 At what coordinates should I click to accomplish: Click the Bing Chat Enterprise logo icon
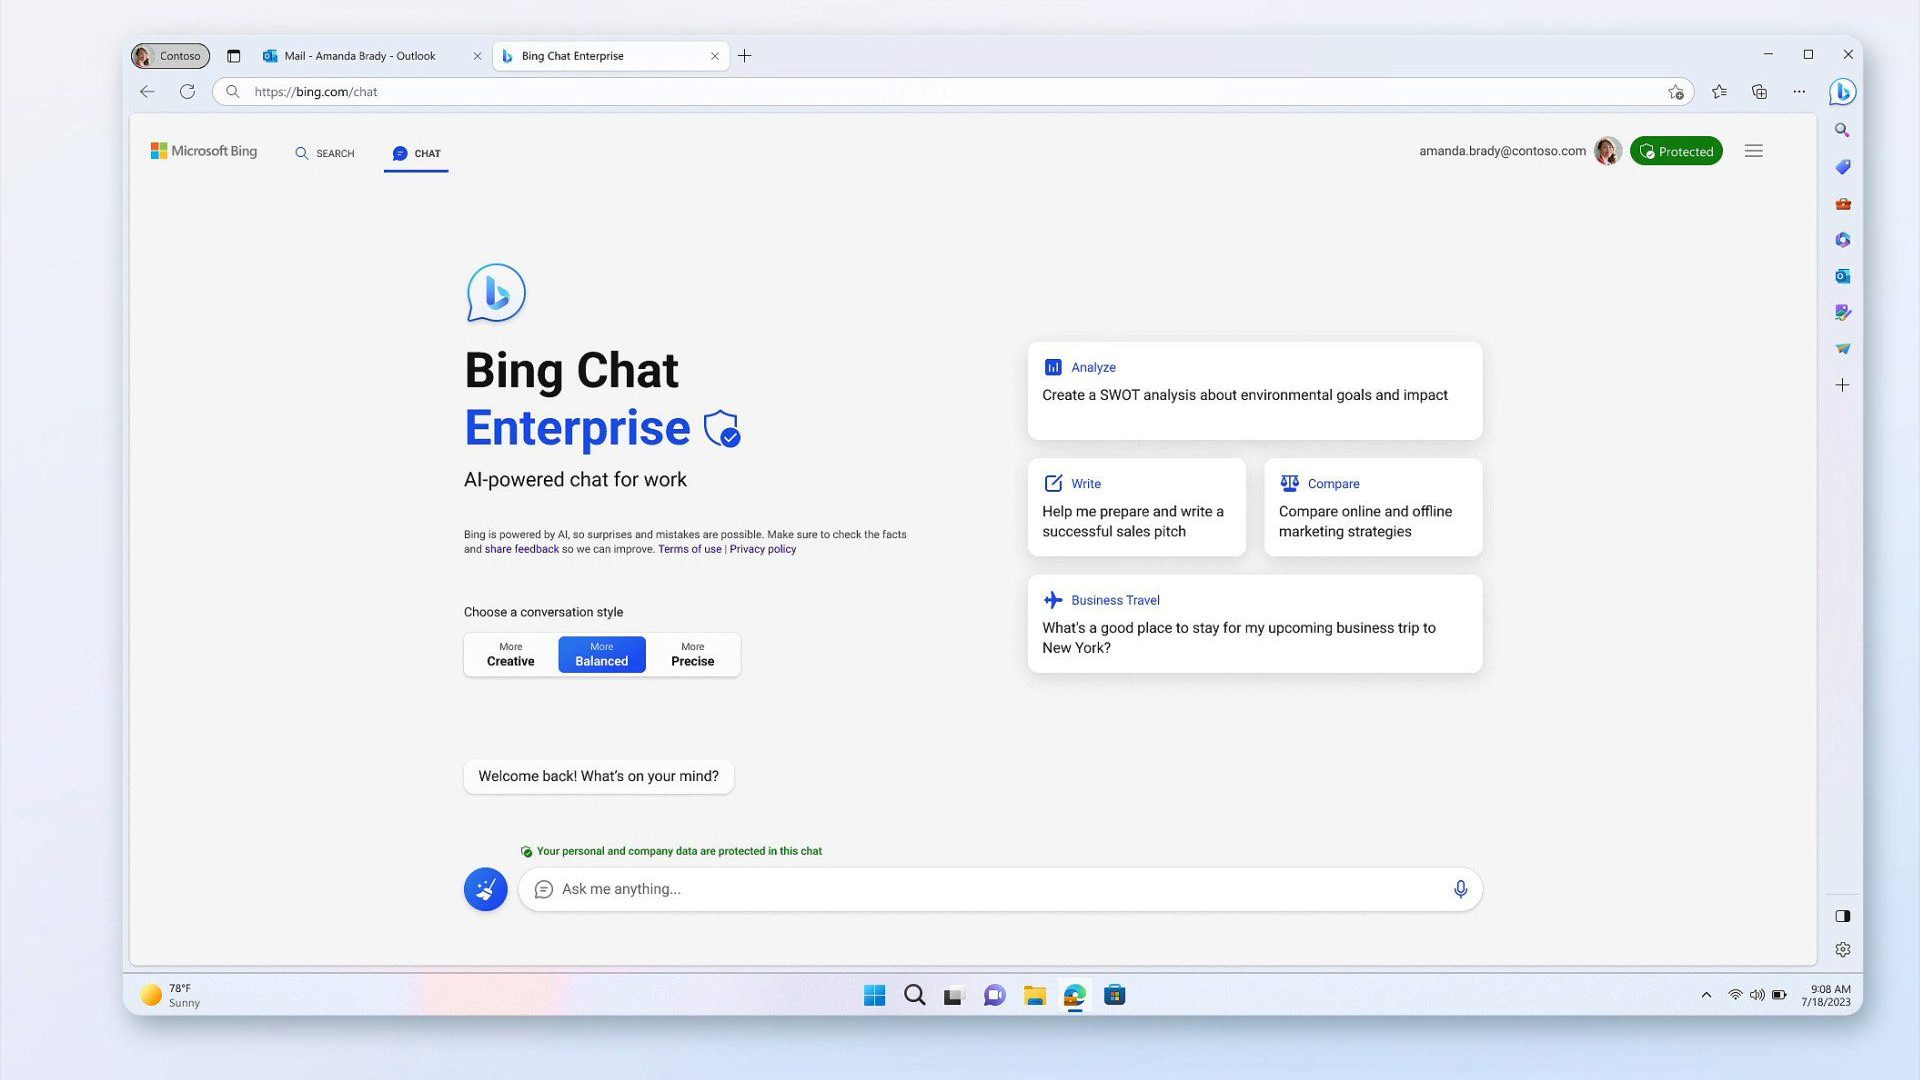pos(496,291)
